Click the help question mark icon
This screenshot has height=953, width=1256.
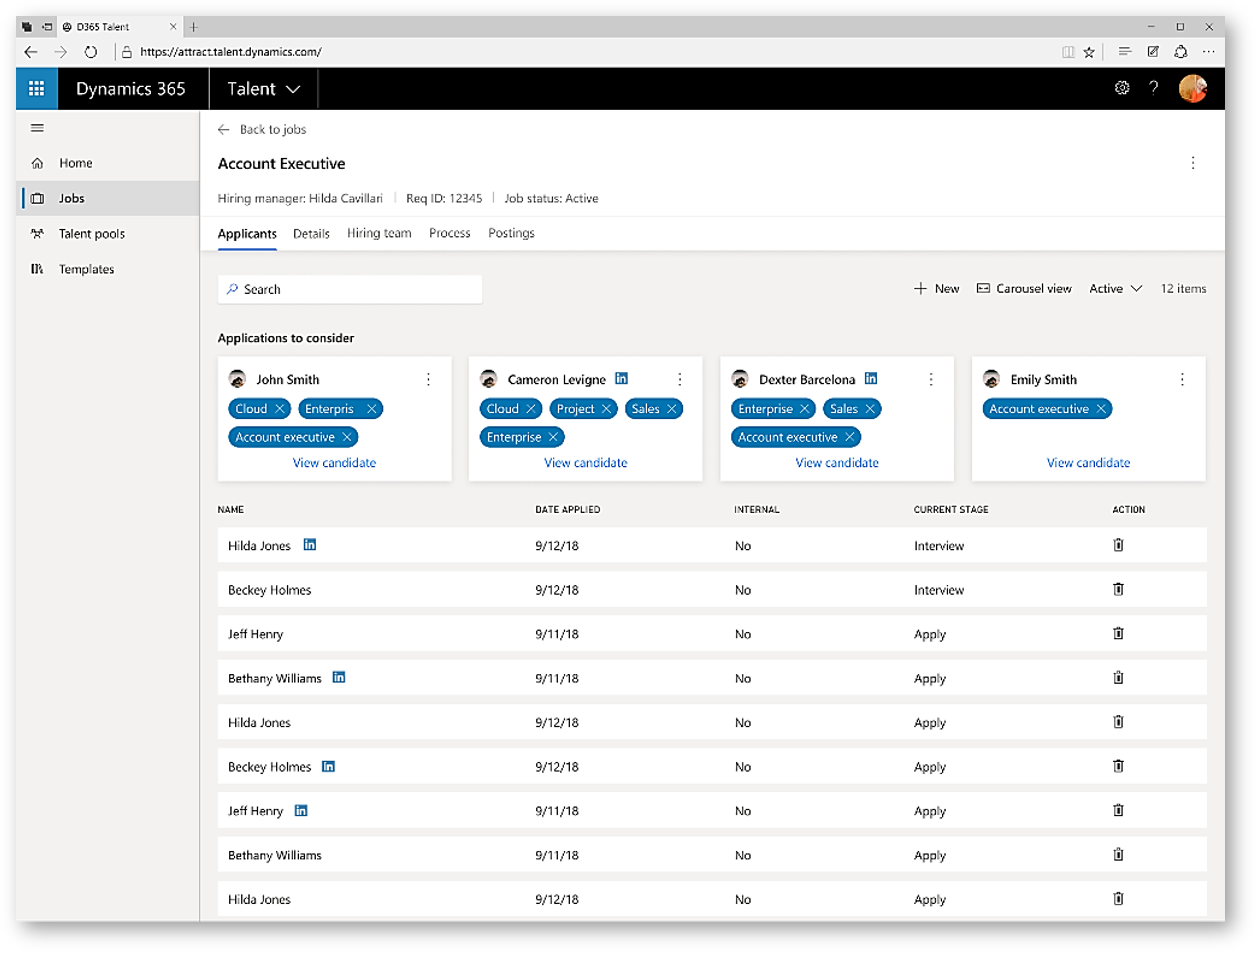pos(1153,88)
